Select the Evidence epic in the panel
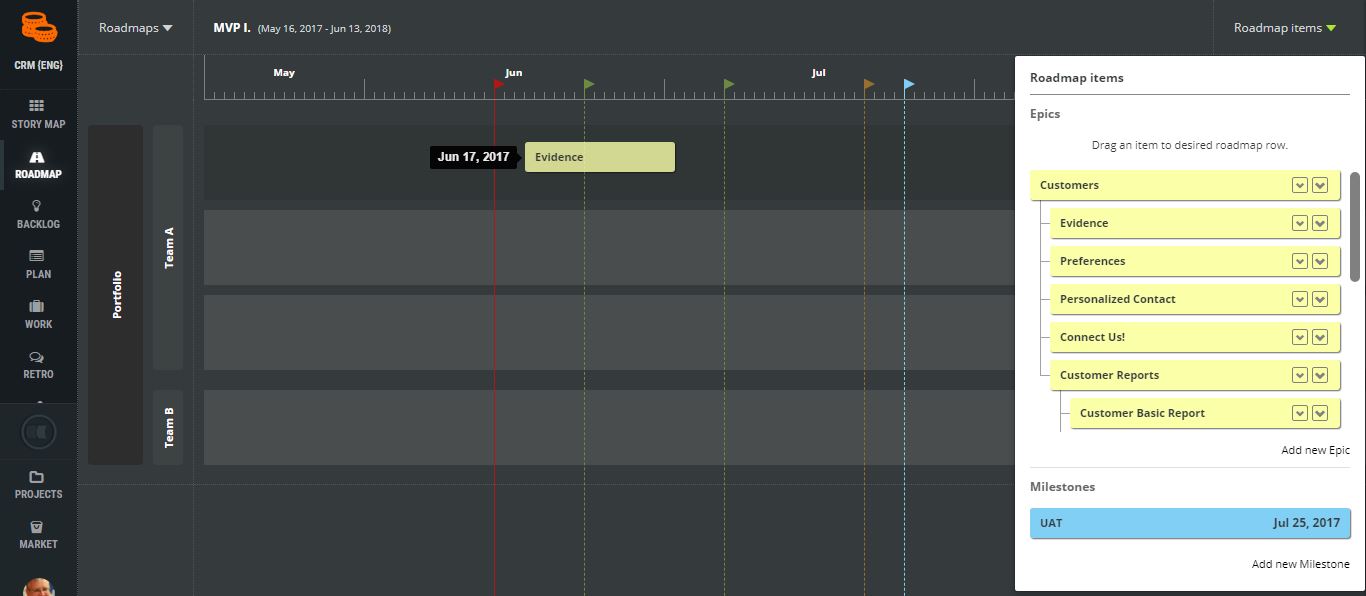 point(1195,223)
